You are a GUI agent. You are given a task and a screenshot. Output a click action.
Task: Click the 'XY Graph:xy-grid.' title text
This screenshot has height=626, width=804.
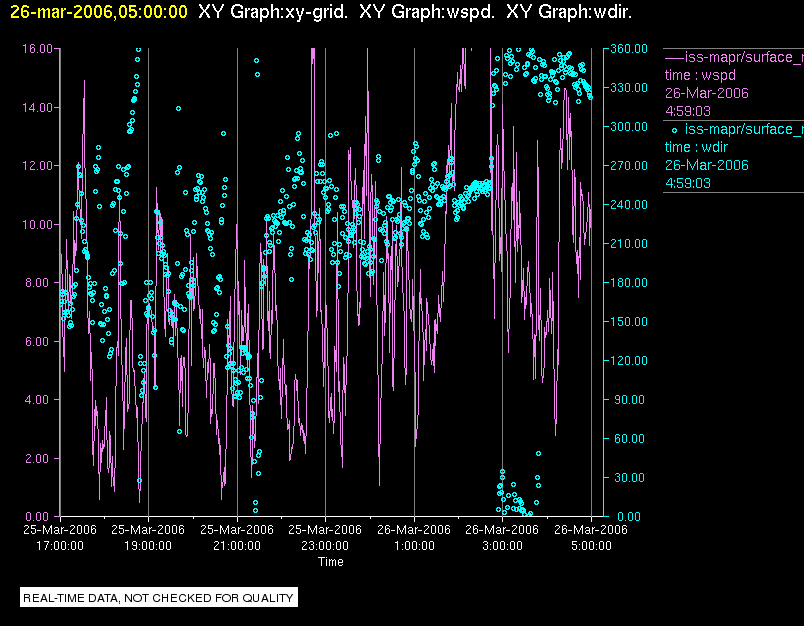273,12
